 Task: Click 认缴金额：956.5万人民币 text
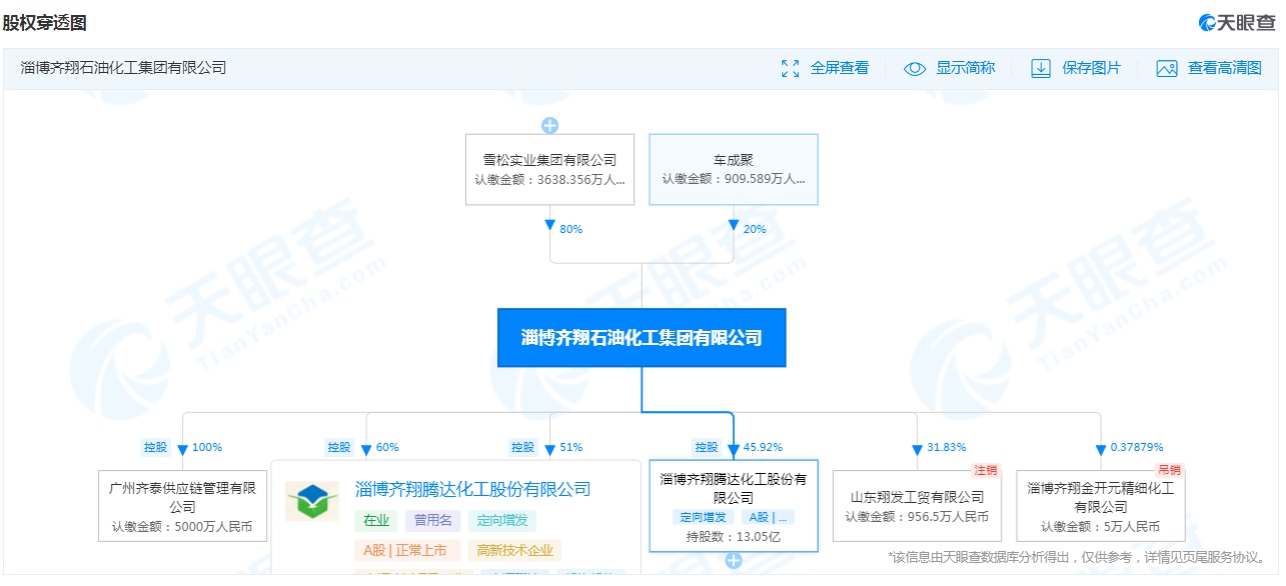click(917, 517)
